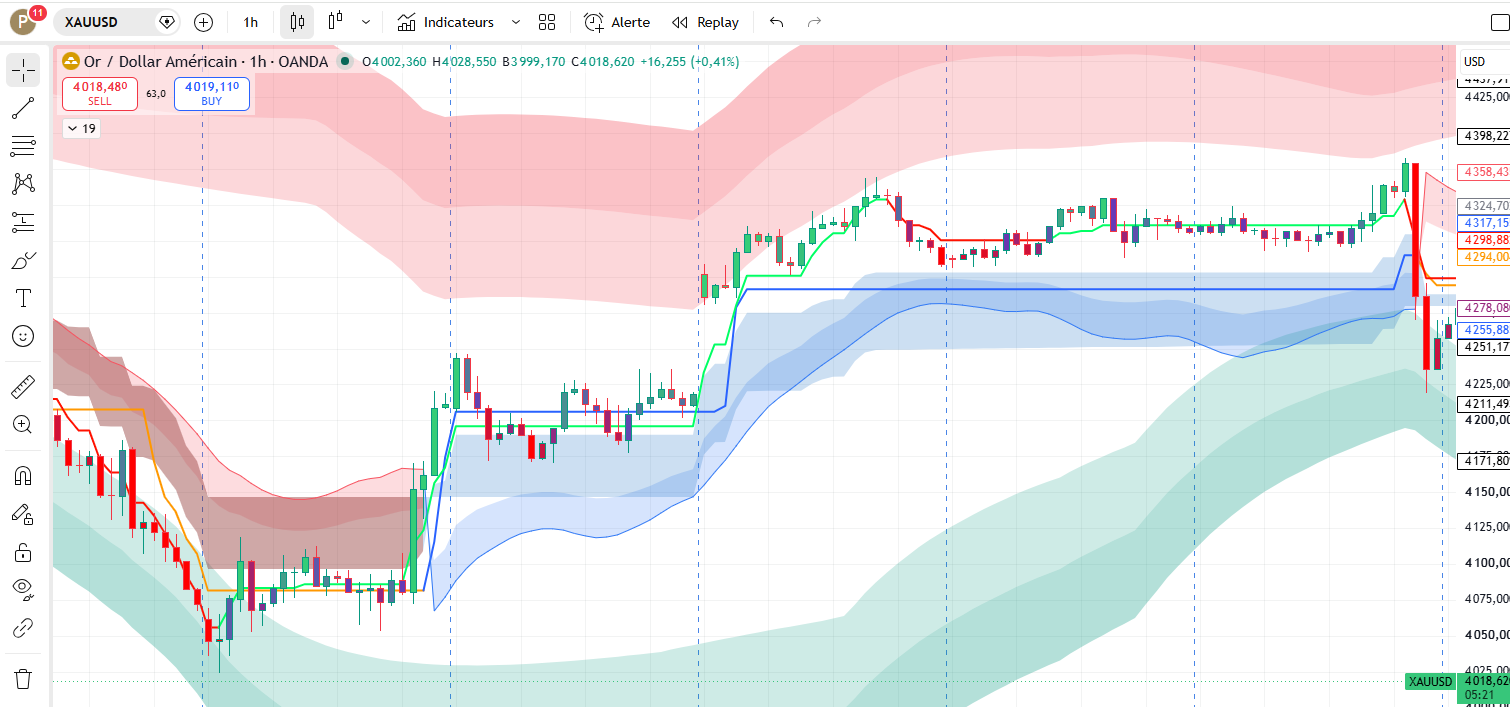Expand the 19 indicators legend chevron
The width and height of the screenshot is (1510, 707).
(x=81, y=128)
